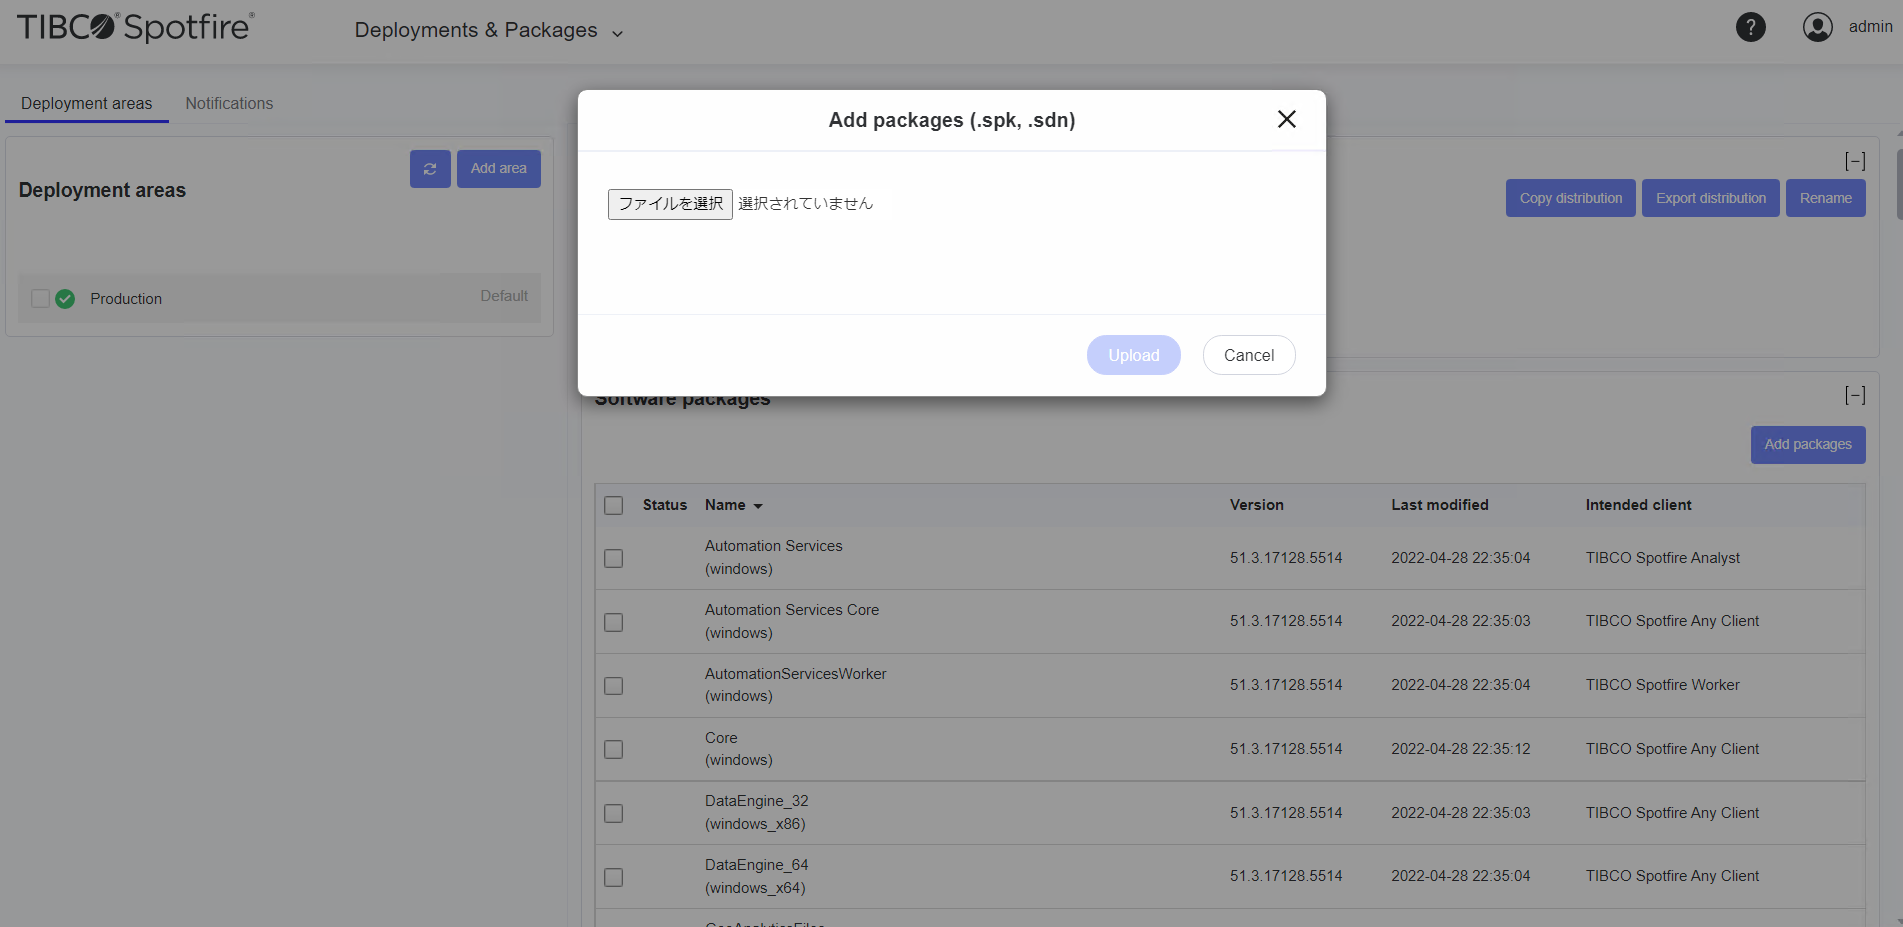Image resolution: width=1903 pixels, height=927 pixels.
Task: Click the file chooser button in dialog
Action: 670,204
